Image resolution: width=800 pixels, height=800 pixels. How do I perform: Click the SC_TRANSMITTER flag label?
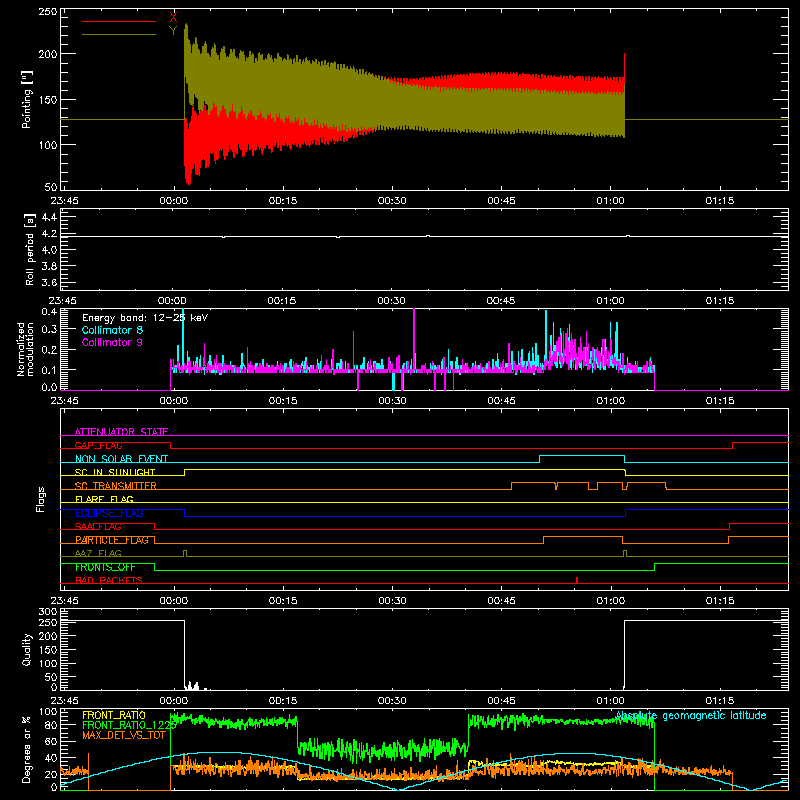116,486
